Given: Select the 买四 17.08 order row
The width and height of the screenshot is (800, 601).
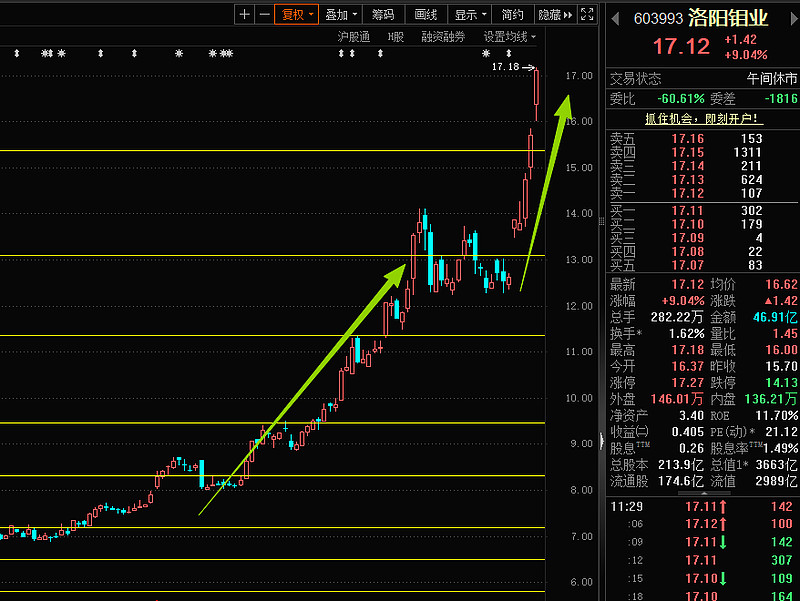Looking at the screenshot, I should [703, 252].
